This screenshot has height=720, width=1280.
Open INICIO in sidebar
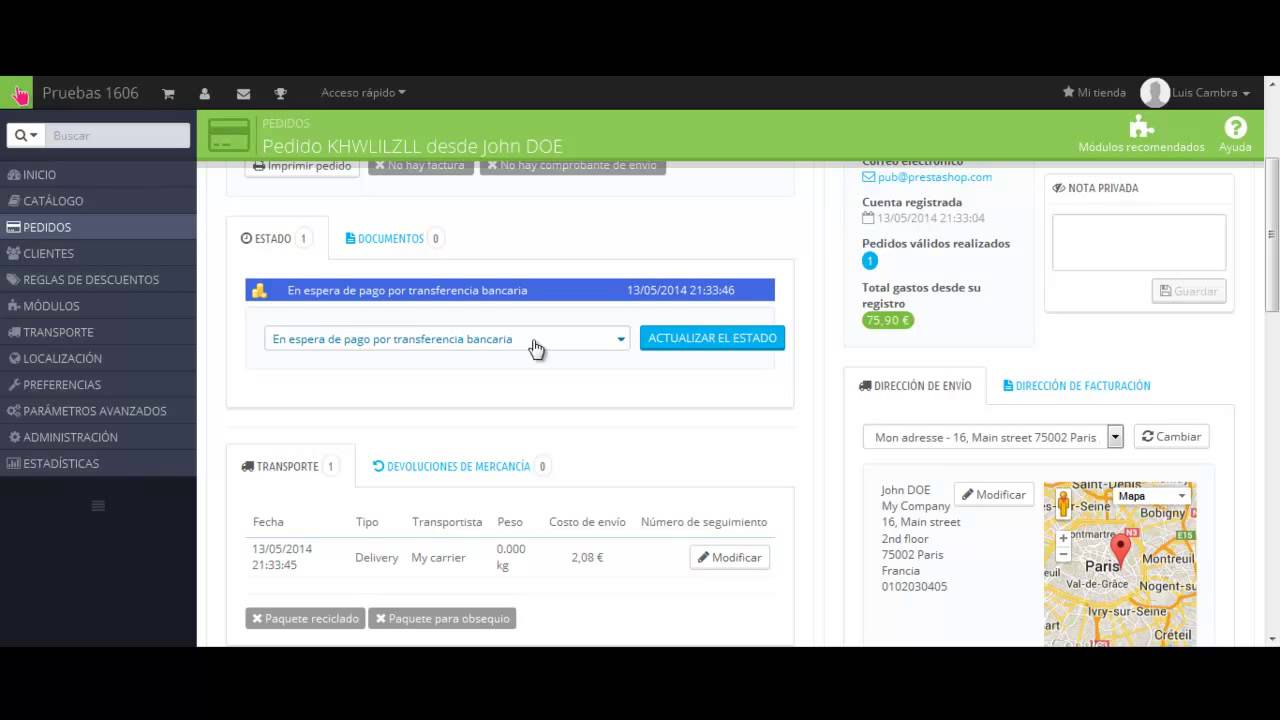click(98, 175)
